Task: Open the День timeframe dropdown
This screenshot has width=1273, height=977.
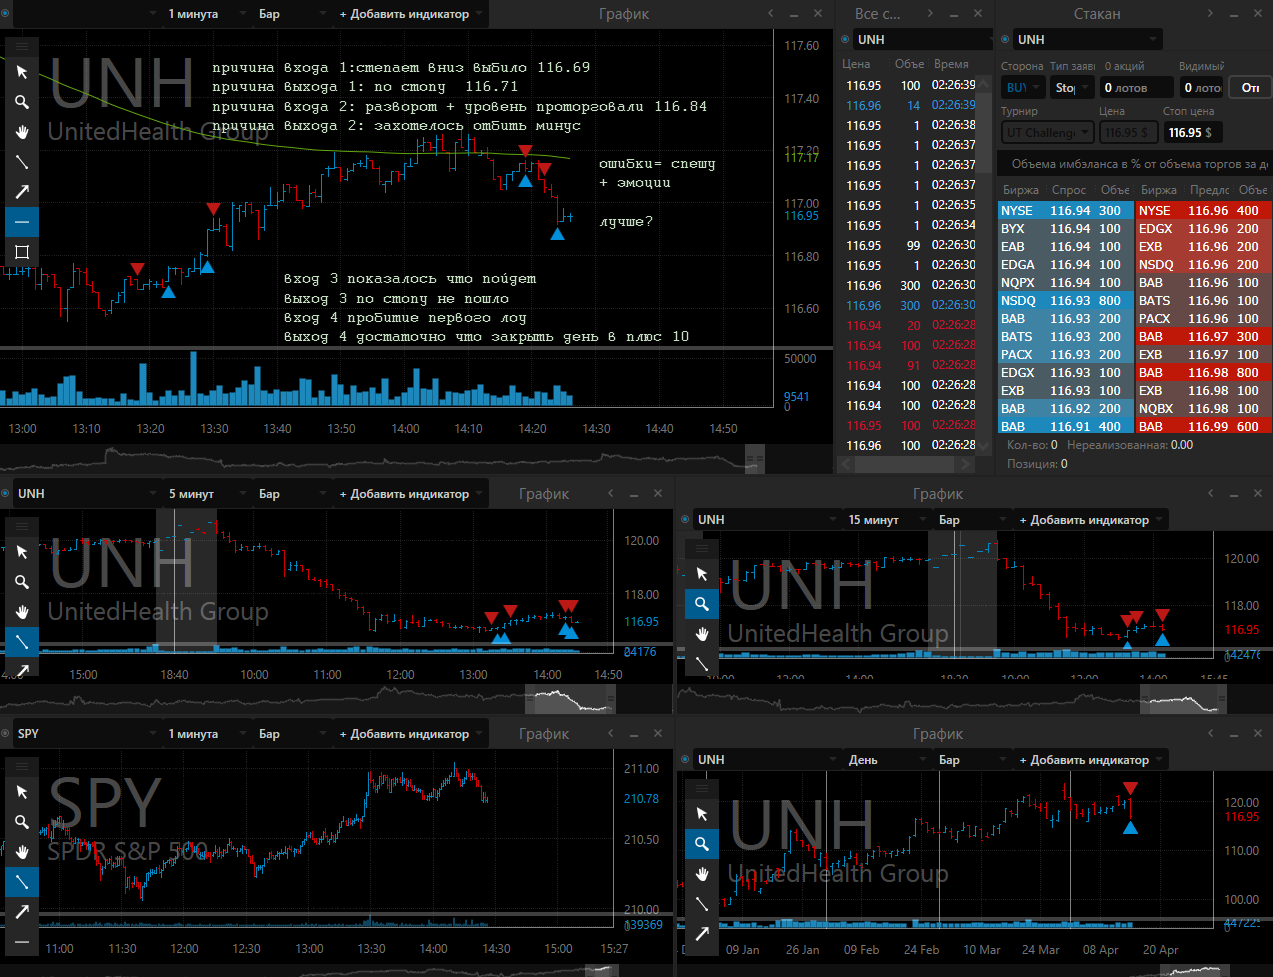Action: [x=886, y=760]
